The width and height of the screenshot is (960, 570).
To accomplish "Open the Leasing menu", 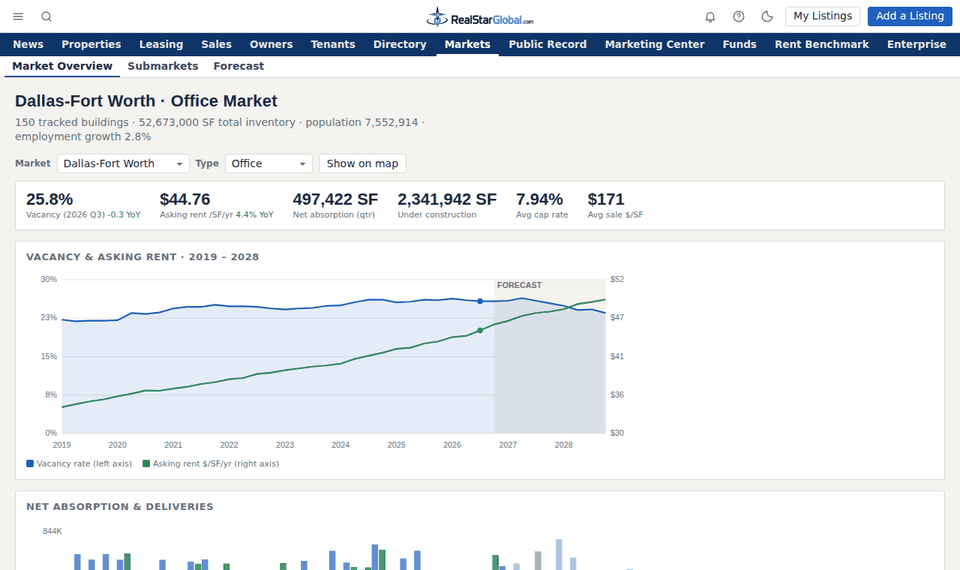I will [x=161, y=44].
